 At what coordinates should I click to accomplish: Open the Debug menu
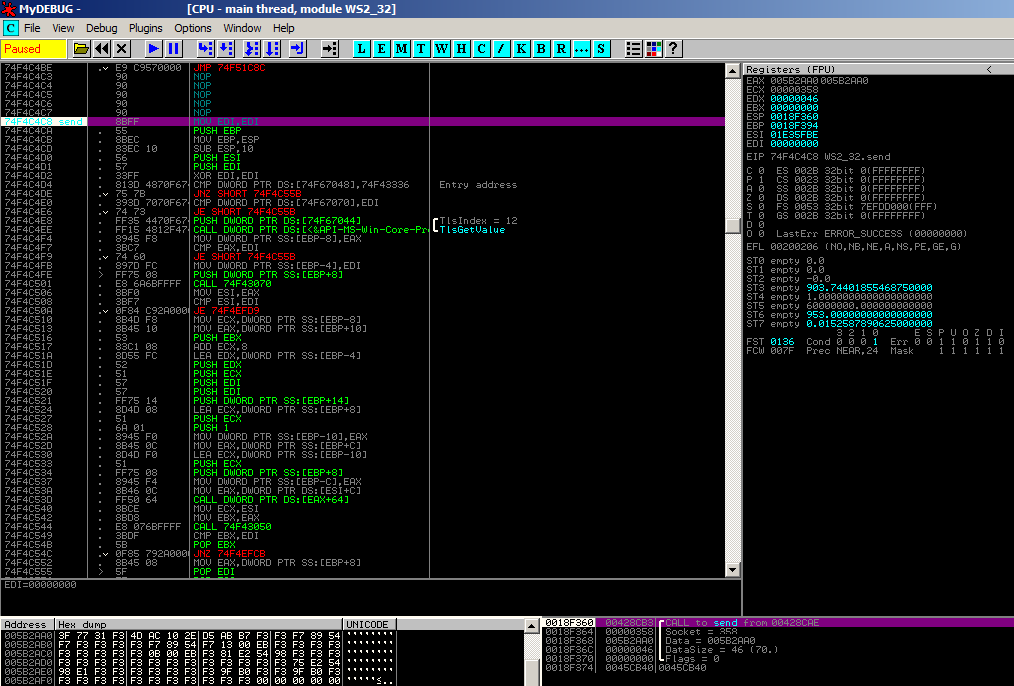(x=102, y=28)
